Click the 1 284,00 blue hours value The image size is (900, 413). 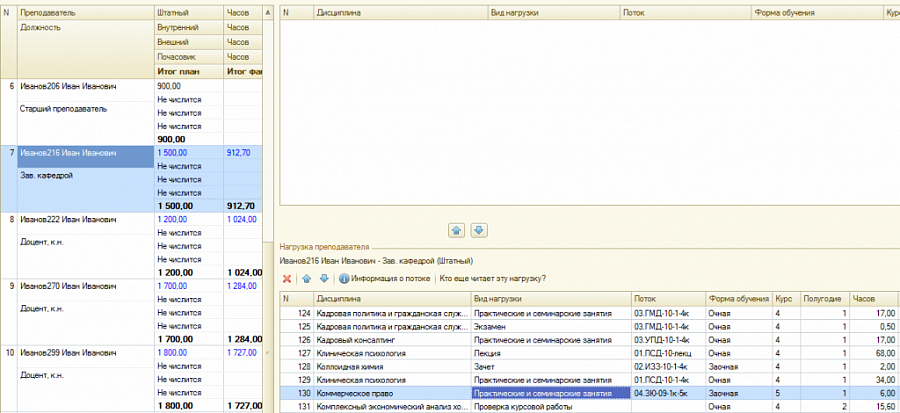coord(242,286)
